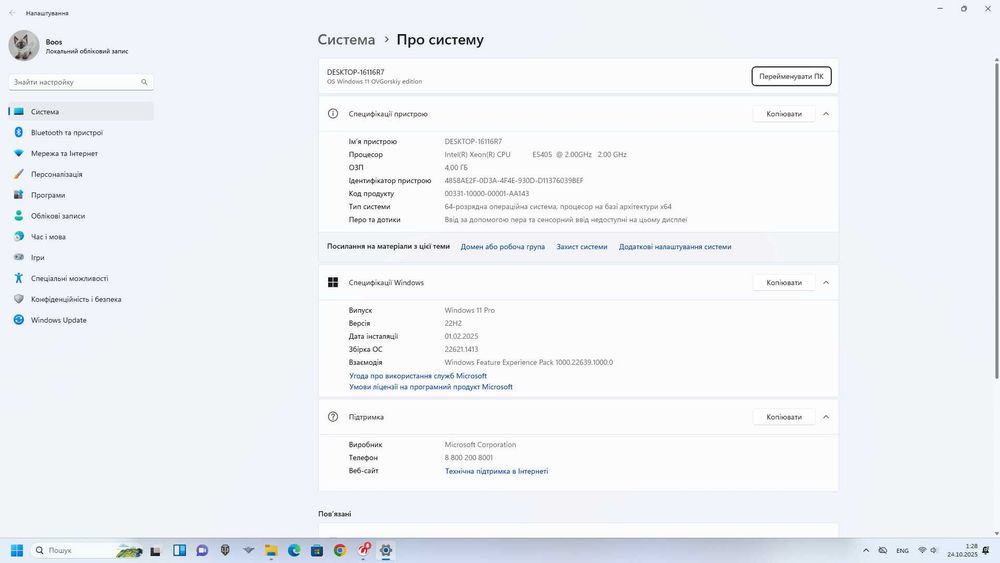Screen dimensions: 1000x563
Task: Click the Windows logo next to Специфікації Windows
Action: coord(333,282)
